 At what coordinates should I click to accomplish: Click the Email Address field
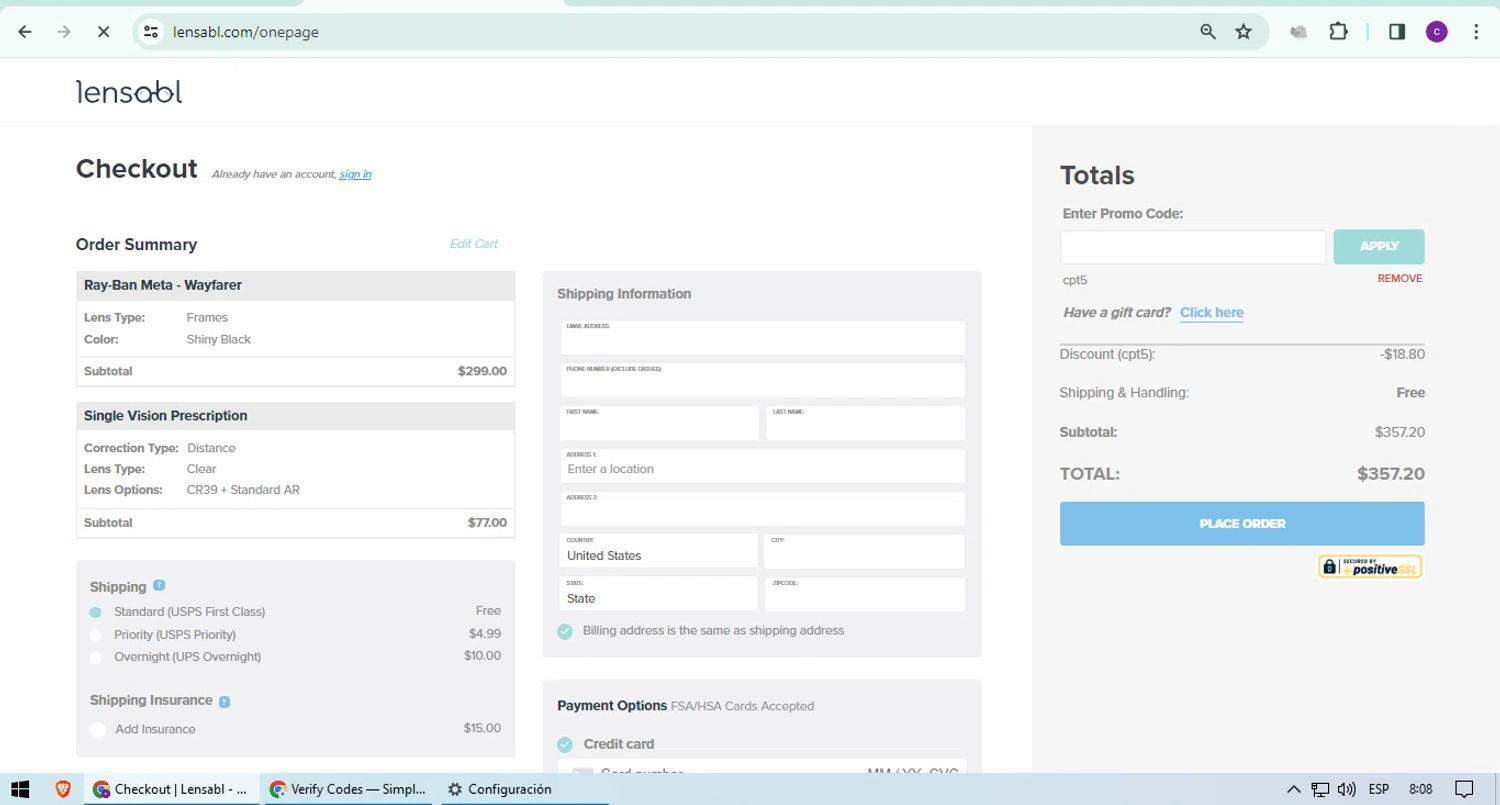[x=763, y=338]
